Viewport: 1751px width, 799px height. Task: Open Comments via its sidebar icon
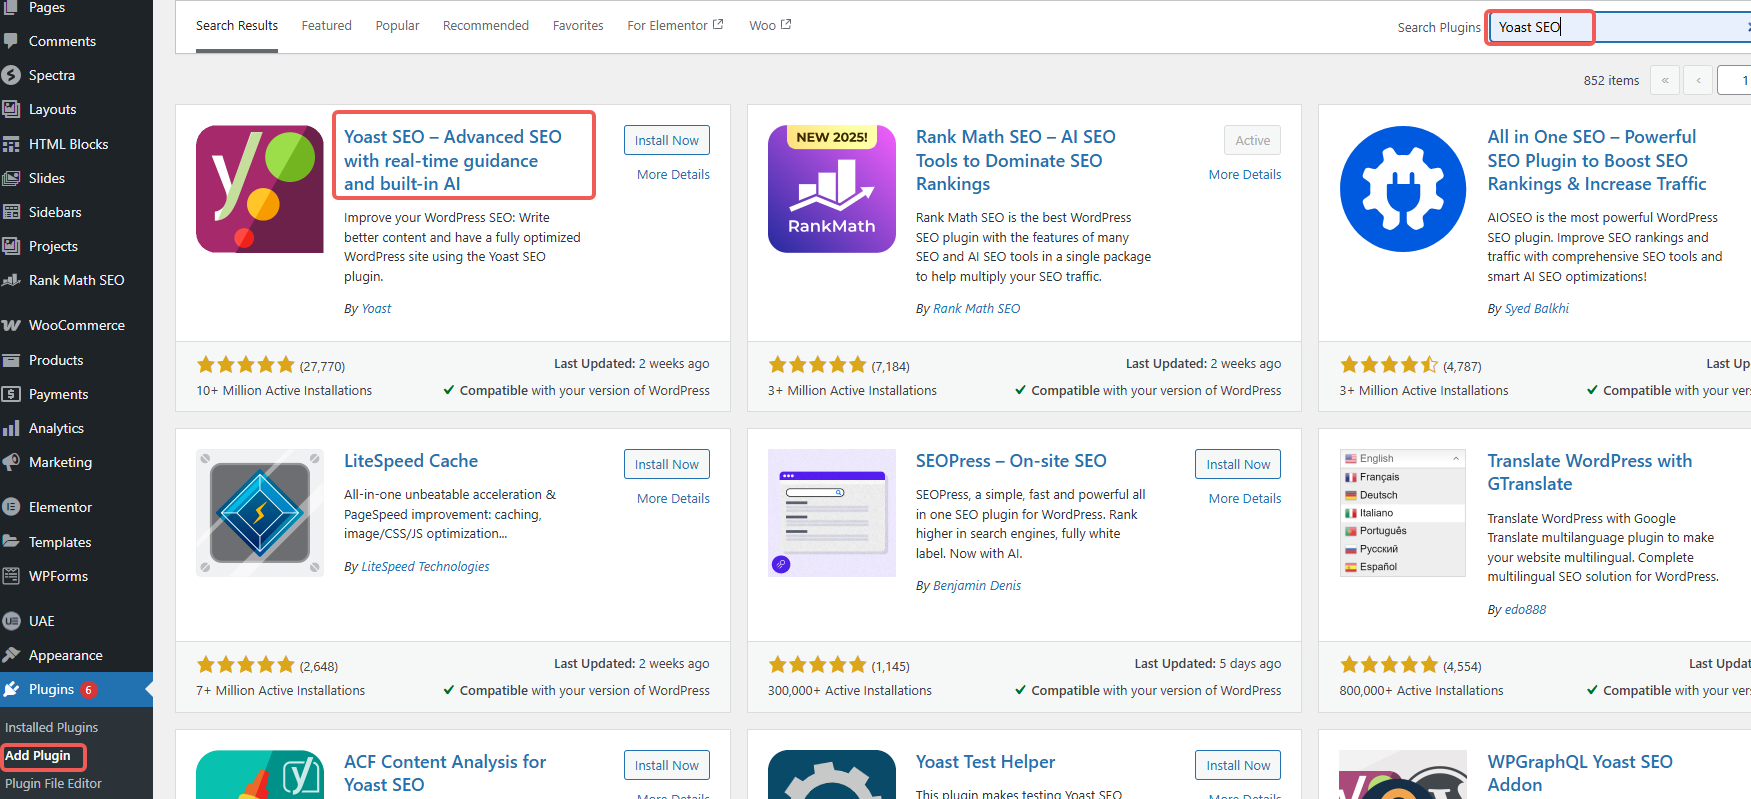pos(11,41)
